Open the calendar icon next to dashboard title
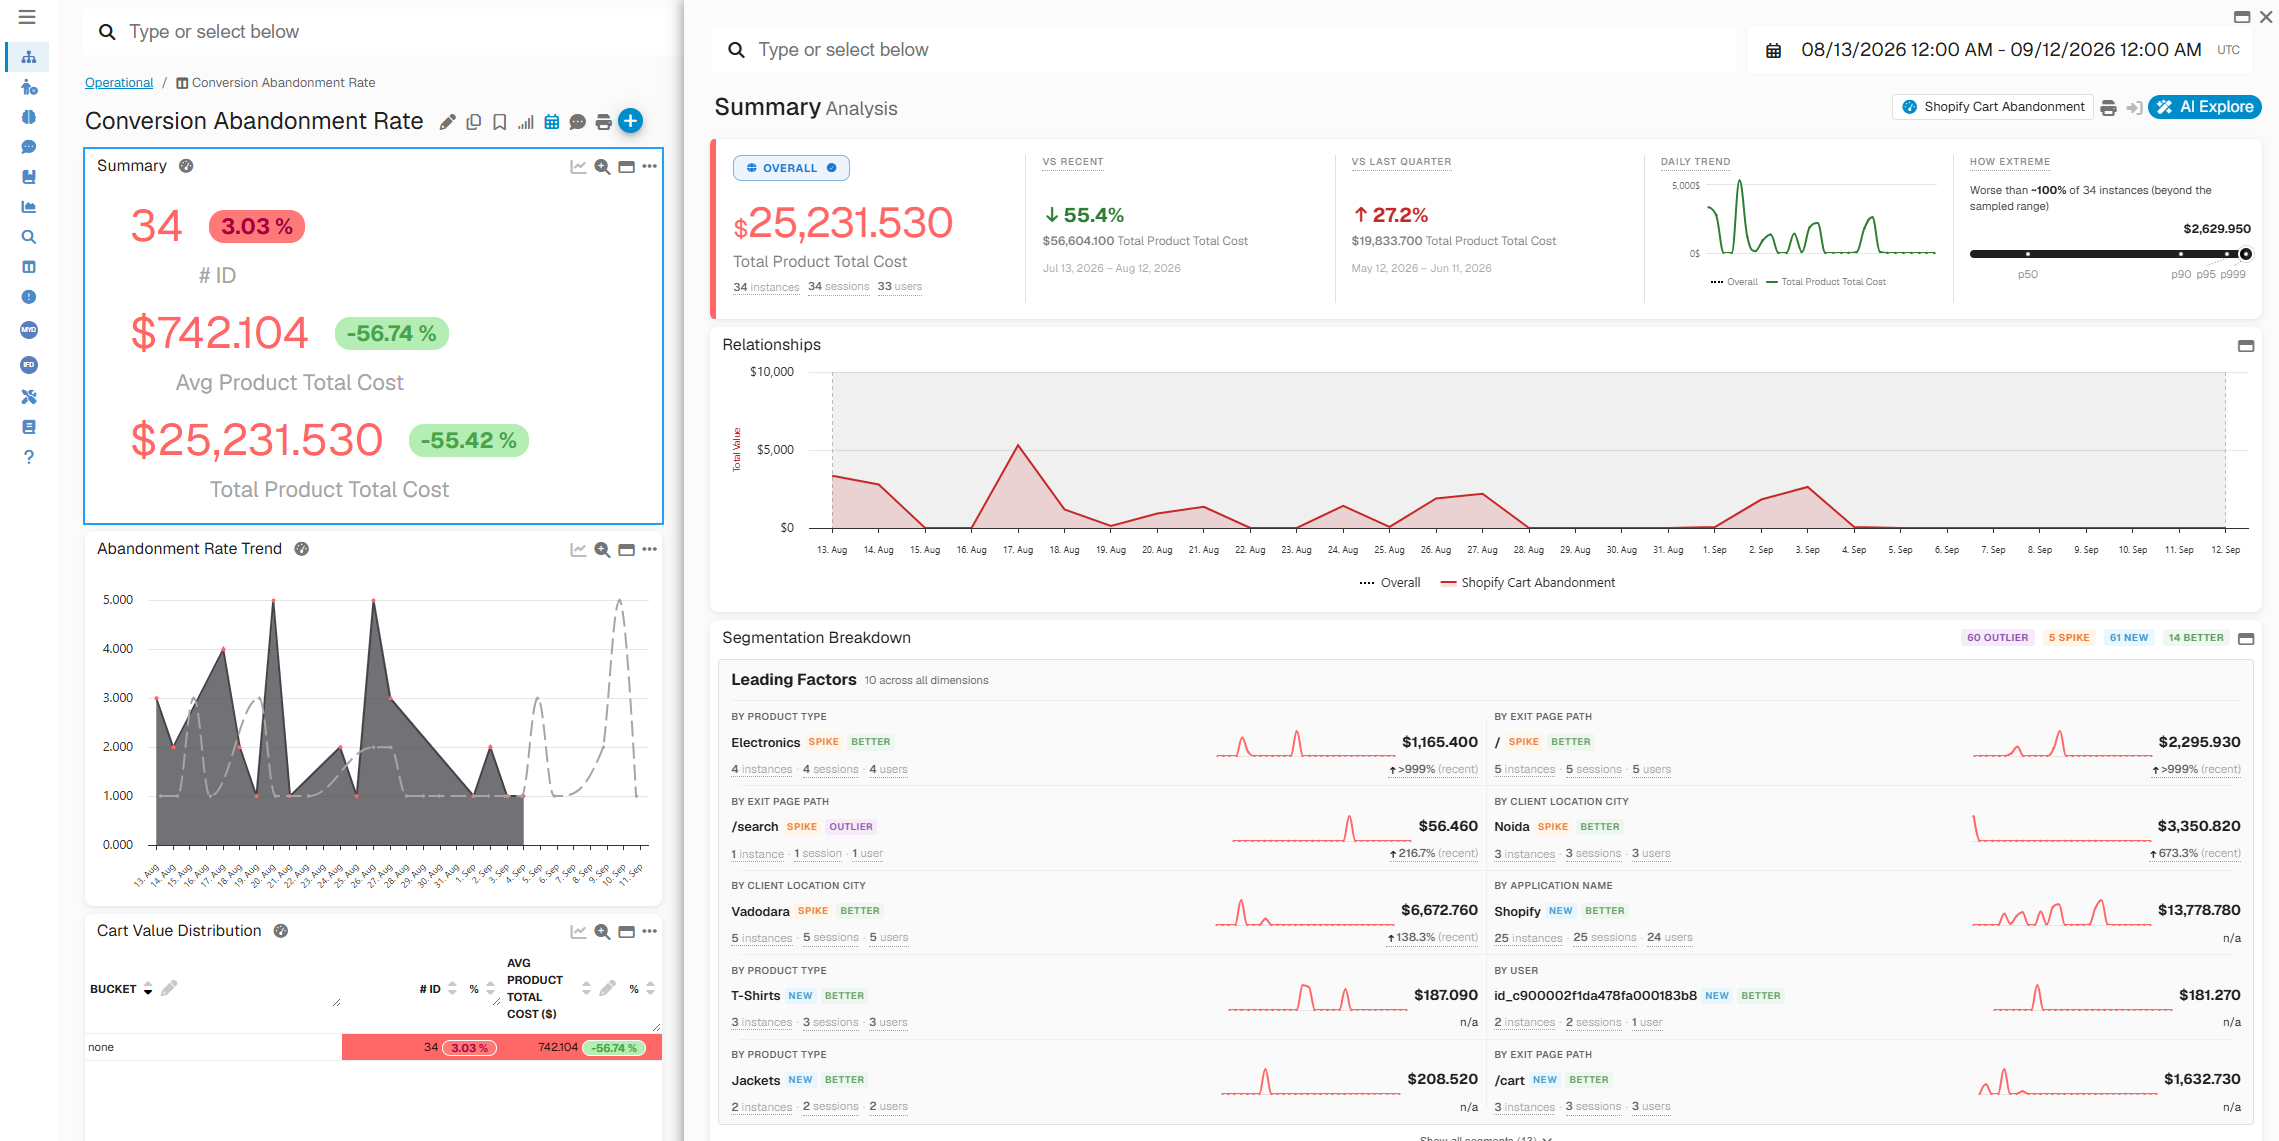This screenshot has width=2279, height=1141. [552, 122]
